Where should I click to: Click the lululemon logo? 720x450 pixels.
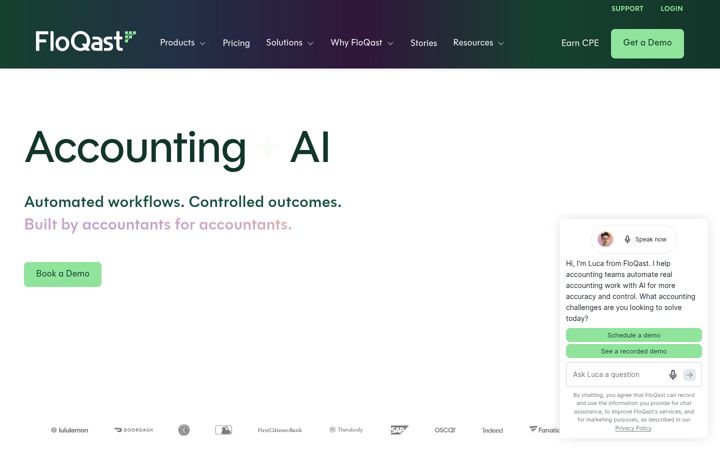click(x=69, y=430)
